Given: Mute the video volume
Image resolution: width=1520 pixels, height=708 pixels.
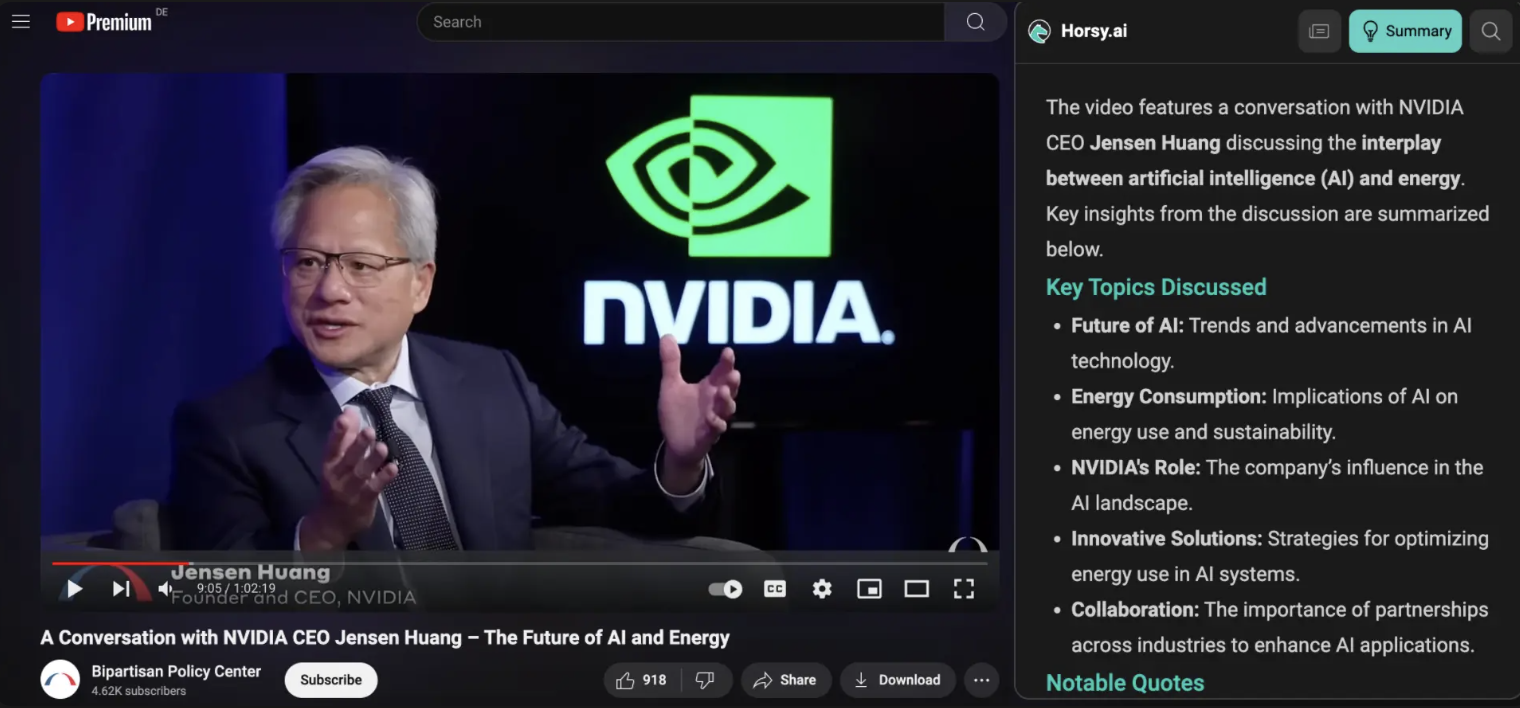Looking at the screenshot, I should click(x=166, y=589).
